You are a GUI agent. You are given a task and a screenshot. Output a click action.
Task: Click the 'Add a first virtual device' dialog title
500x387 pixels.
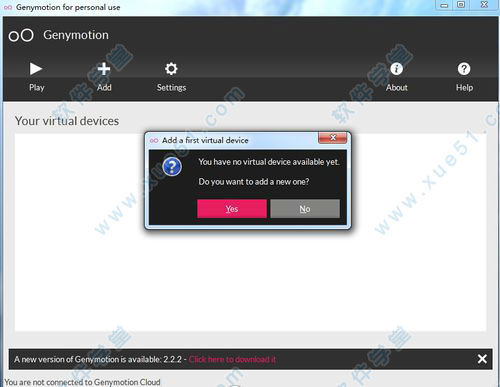tap(205, 140)
